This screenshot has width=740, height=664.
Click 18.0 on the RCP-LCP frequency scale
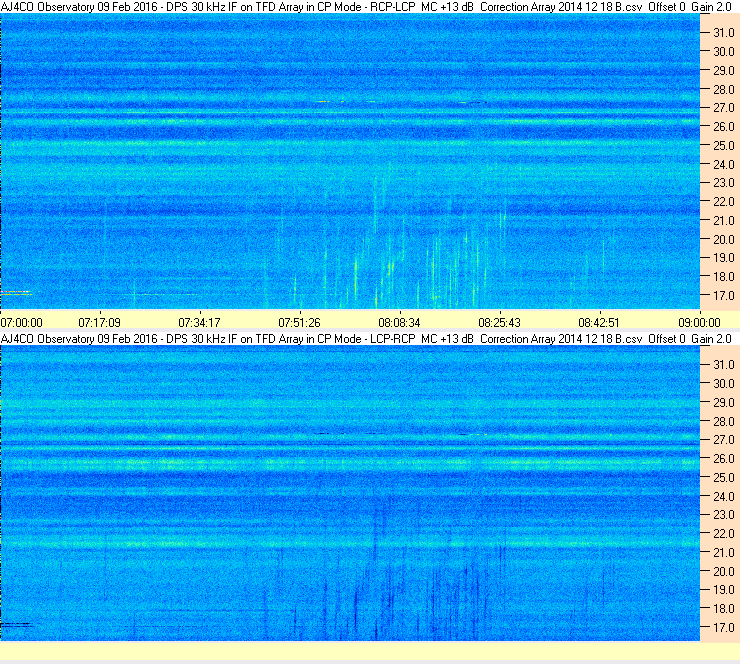click(x=724, y=277)
